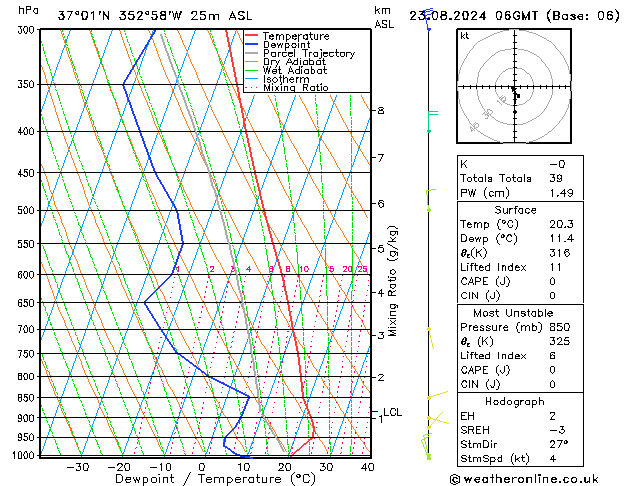629x486 pixels.
Task: Open the weatheronline.co.uk link
Action: 536,478
